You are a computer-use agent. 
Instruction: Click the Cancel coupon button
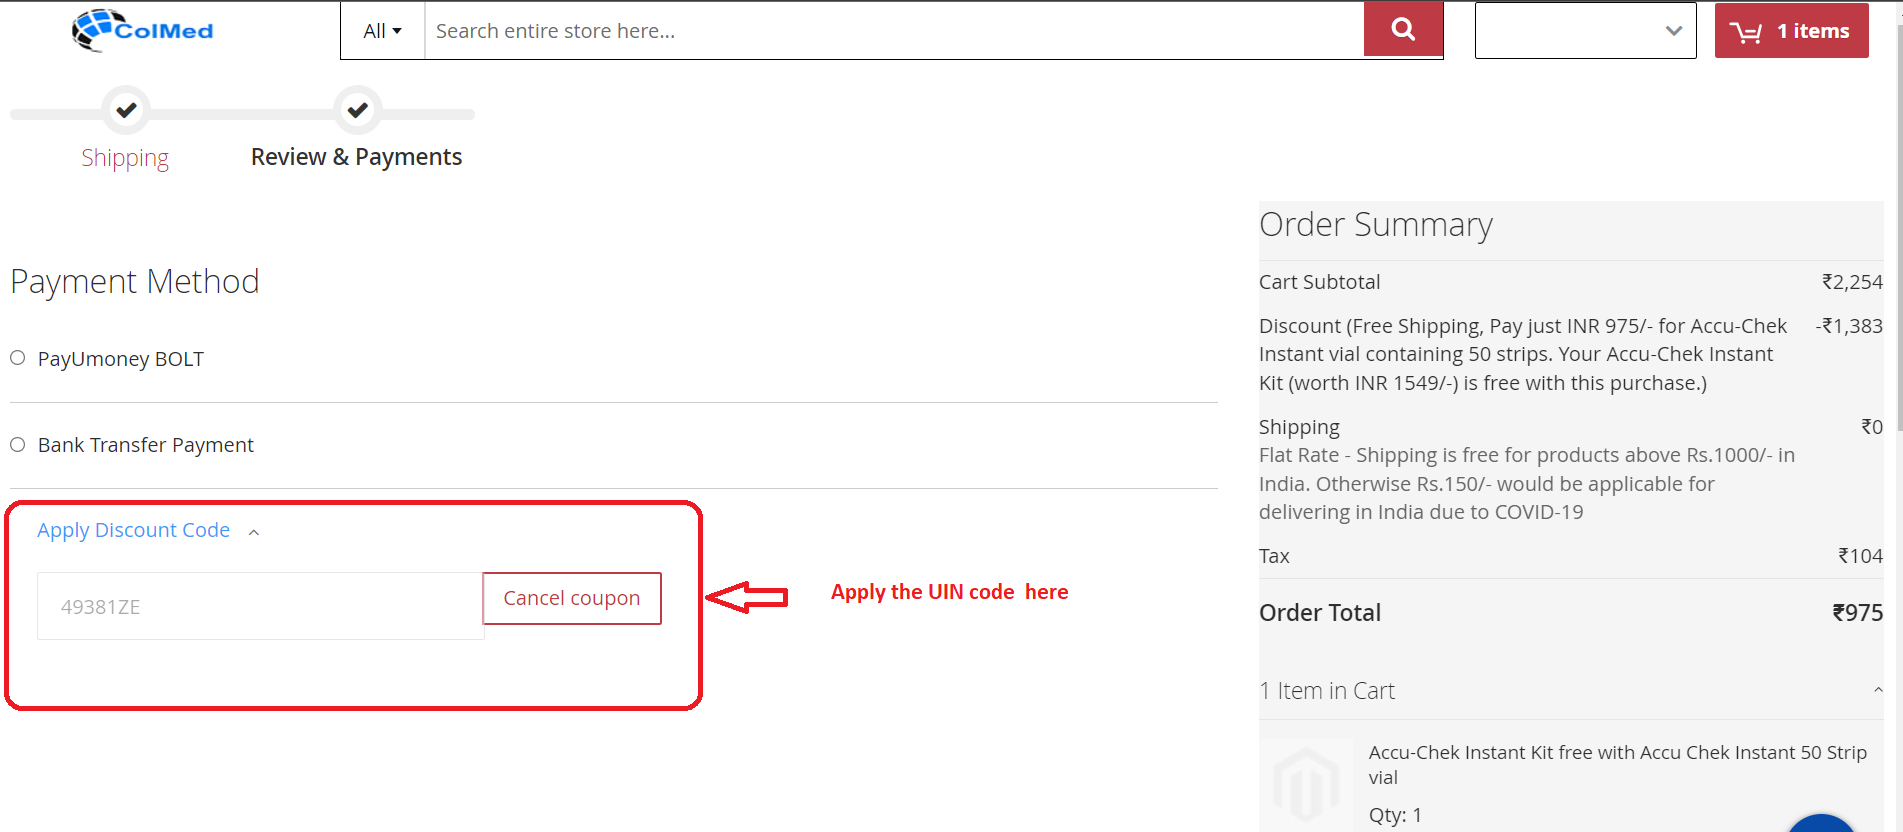571,598
